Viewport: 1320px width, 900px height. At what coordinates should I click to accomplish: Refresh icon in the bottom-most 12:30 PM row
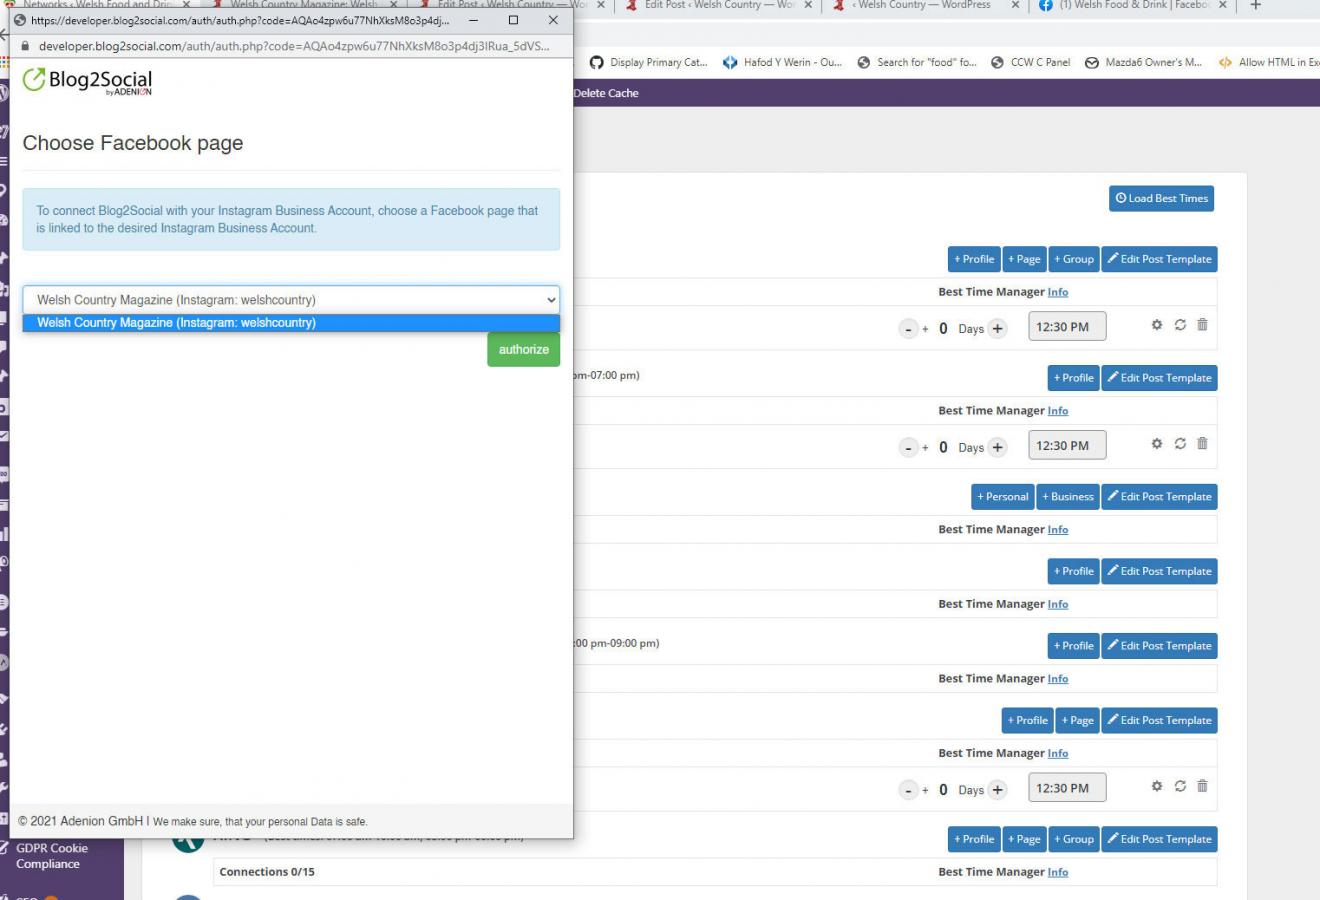point(1180,786)
